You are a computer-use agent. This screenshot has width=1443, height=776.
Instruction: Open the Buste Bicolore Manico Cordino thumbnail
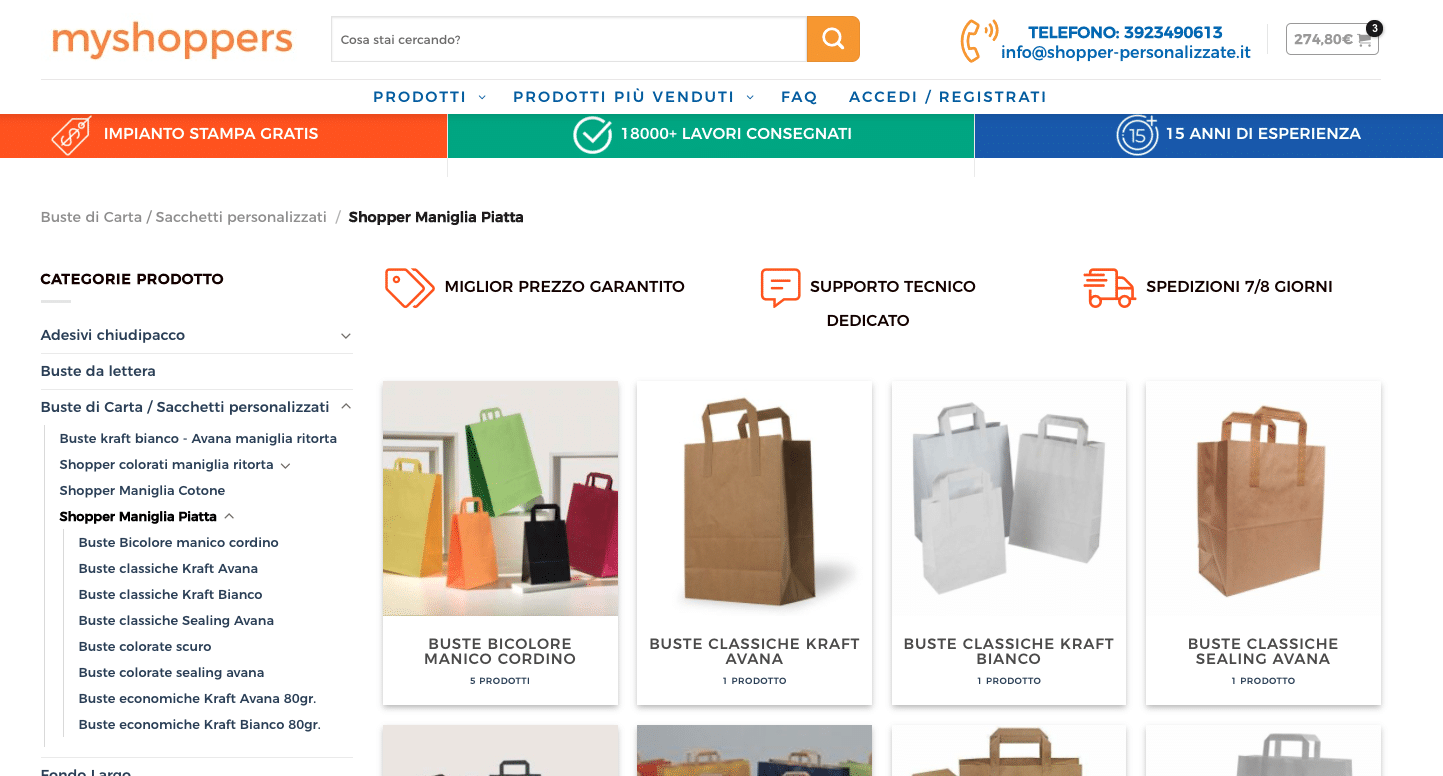(x=500, y=498)
